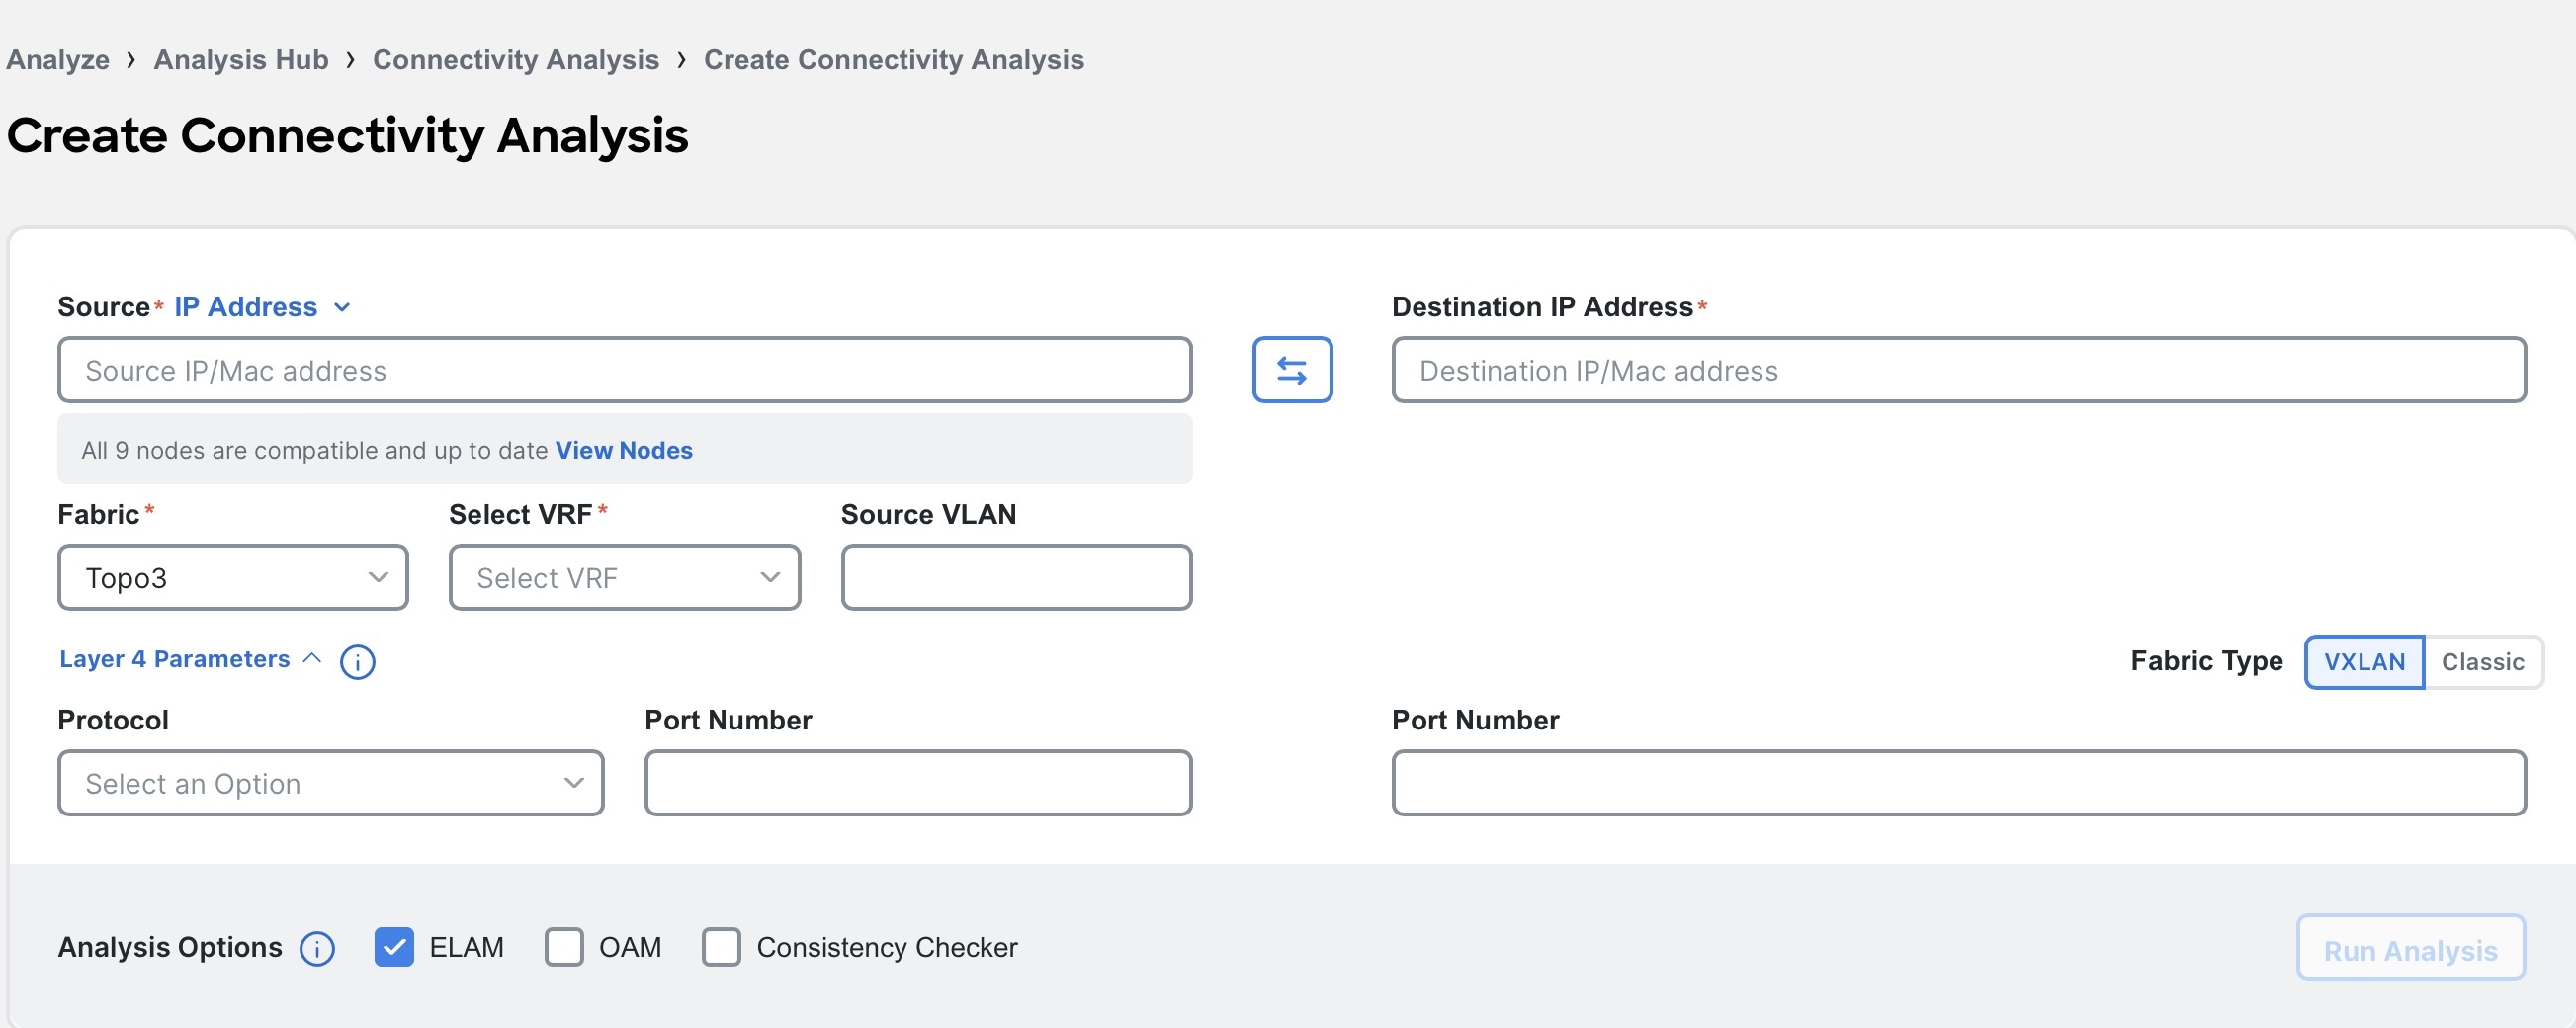Swap source and destination addresses
This screenshot has width=2576, height=1028.
(x=1292, y=370)
